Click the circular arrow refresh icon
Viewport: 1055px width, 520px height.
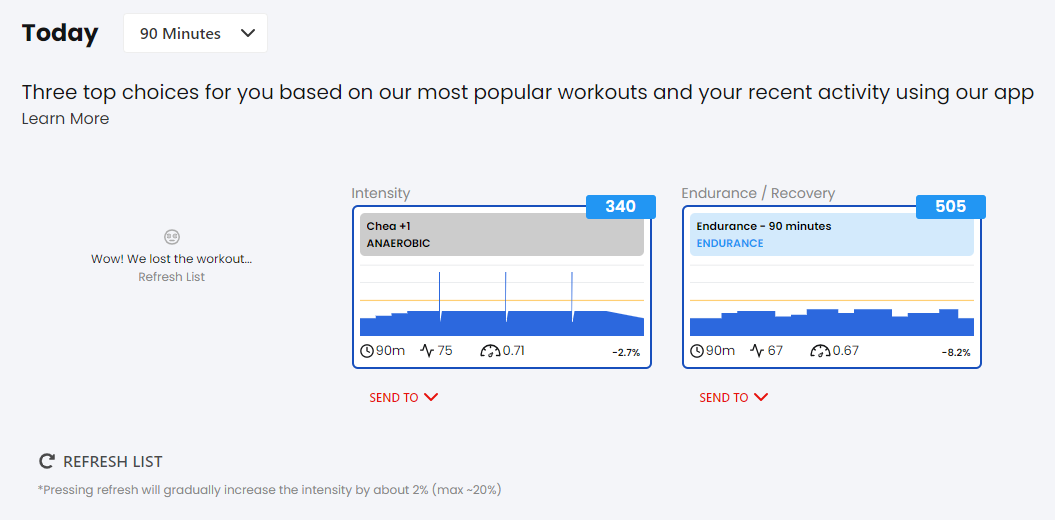coord(46,461)
